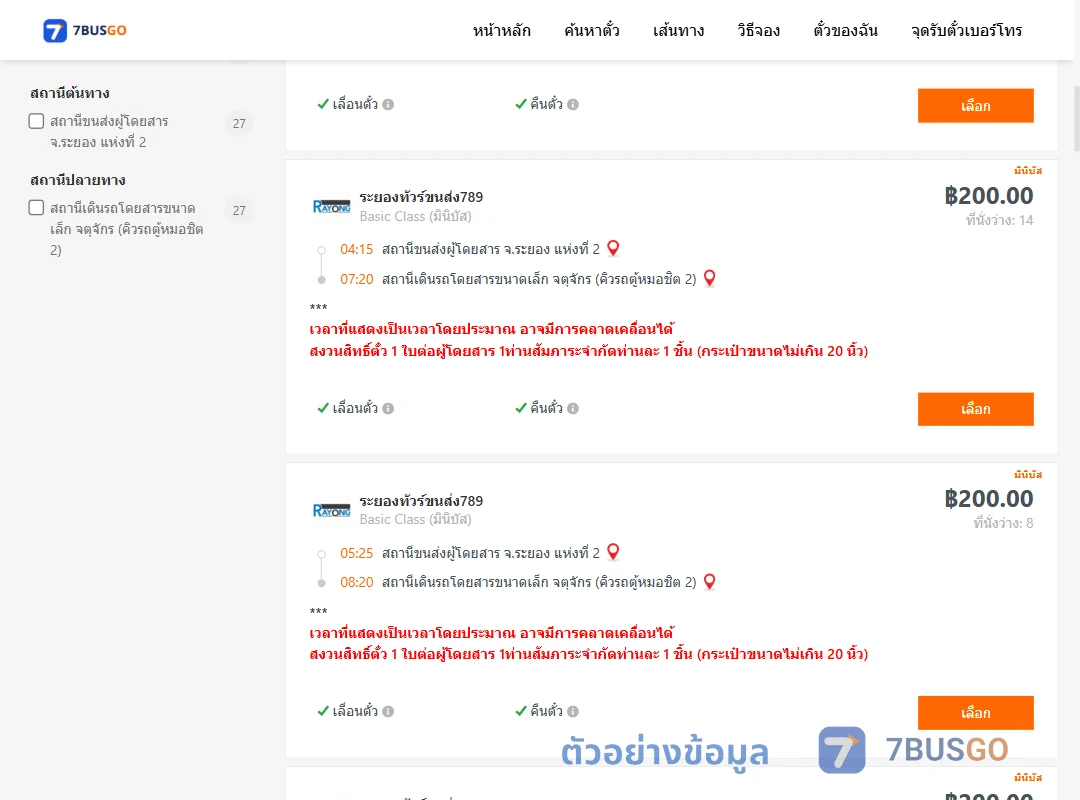Open the หน้าหลัก menu item
This screenshot has width=1080, height=800.
click(x=501, y=30)
